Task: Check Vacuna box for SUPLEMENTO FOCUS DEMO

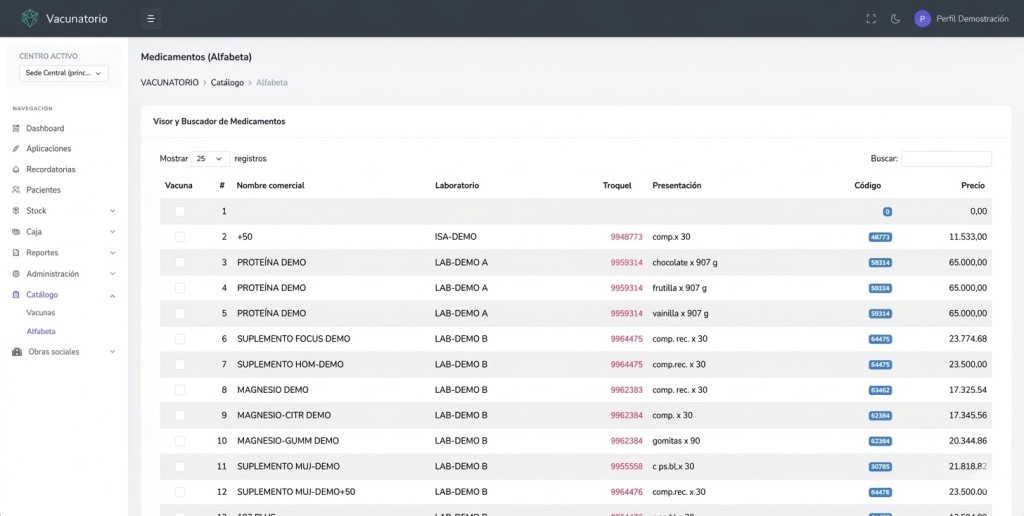Action: [180, 339]
